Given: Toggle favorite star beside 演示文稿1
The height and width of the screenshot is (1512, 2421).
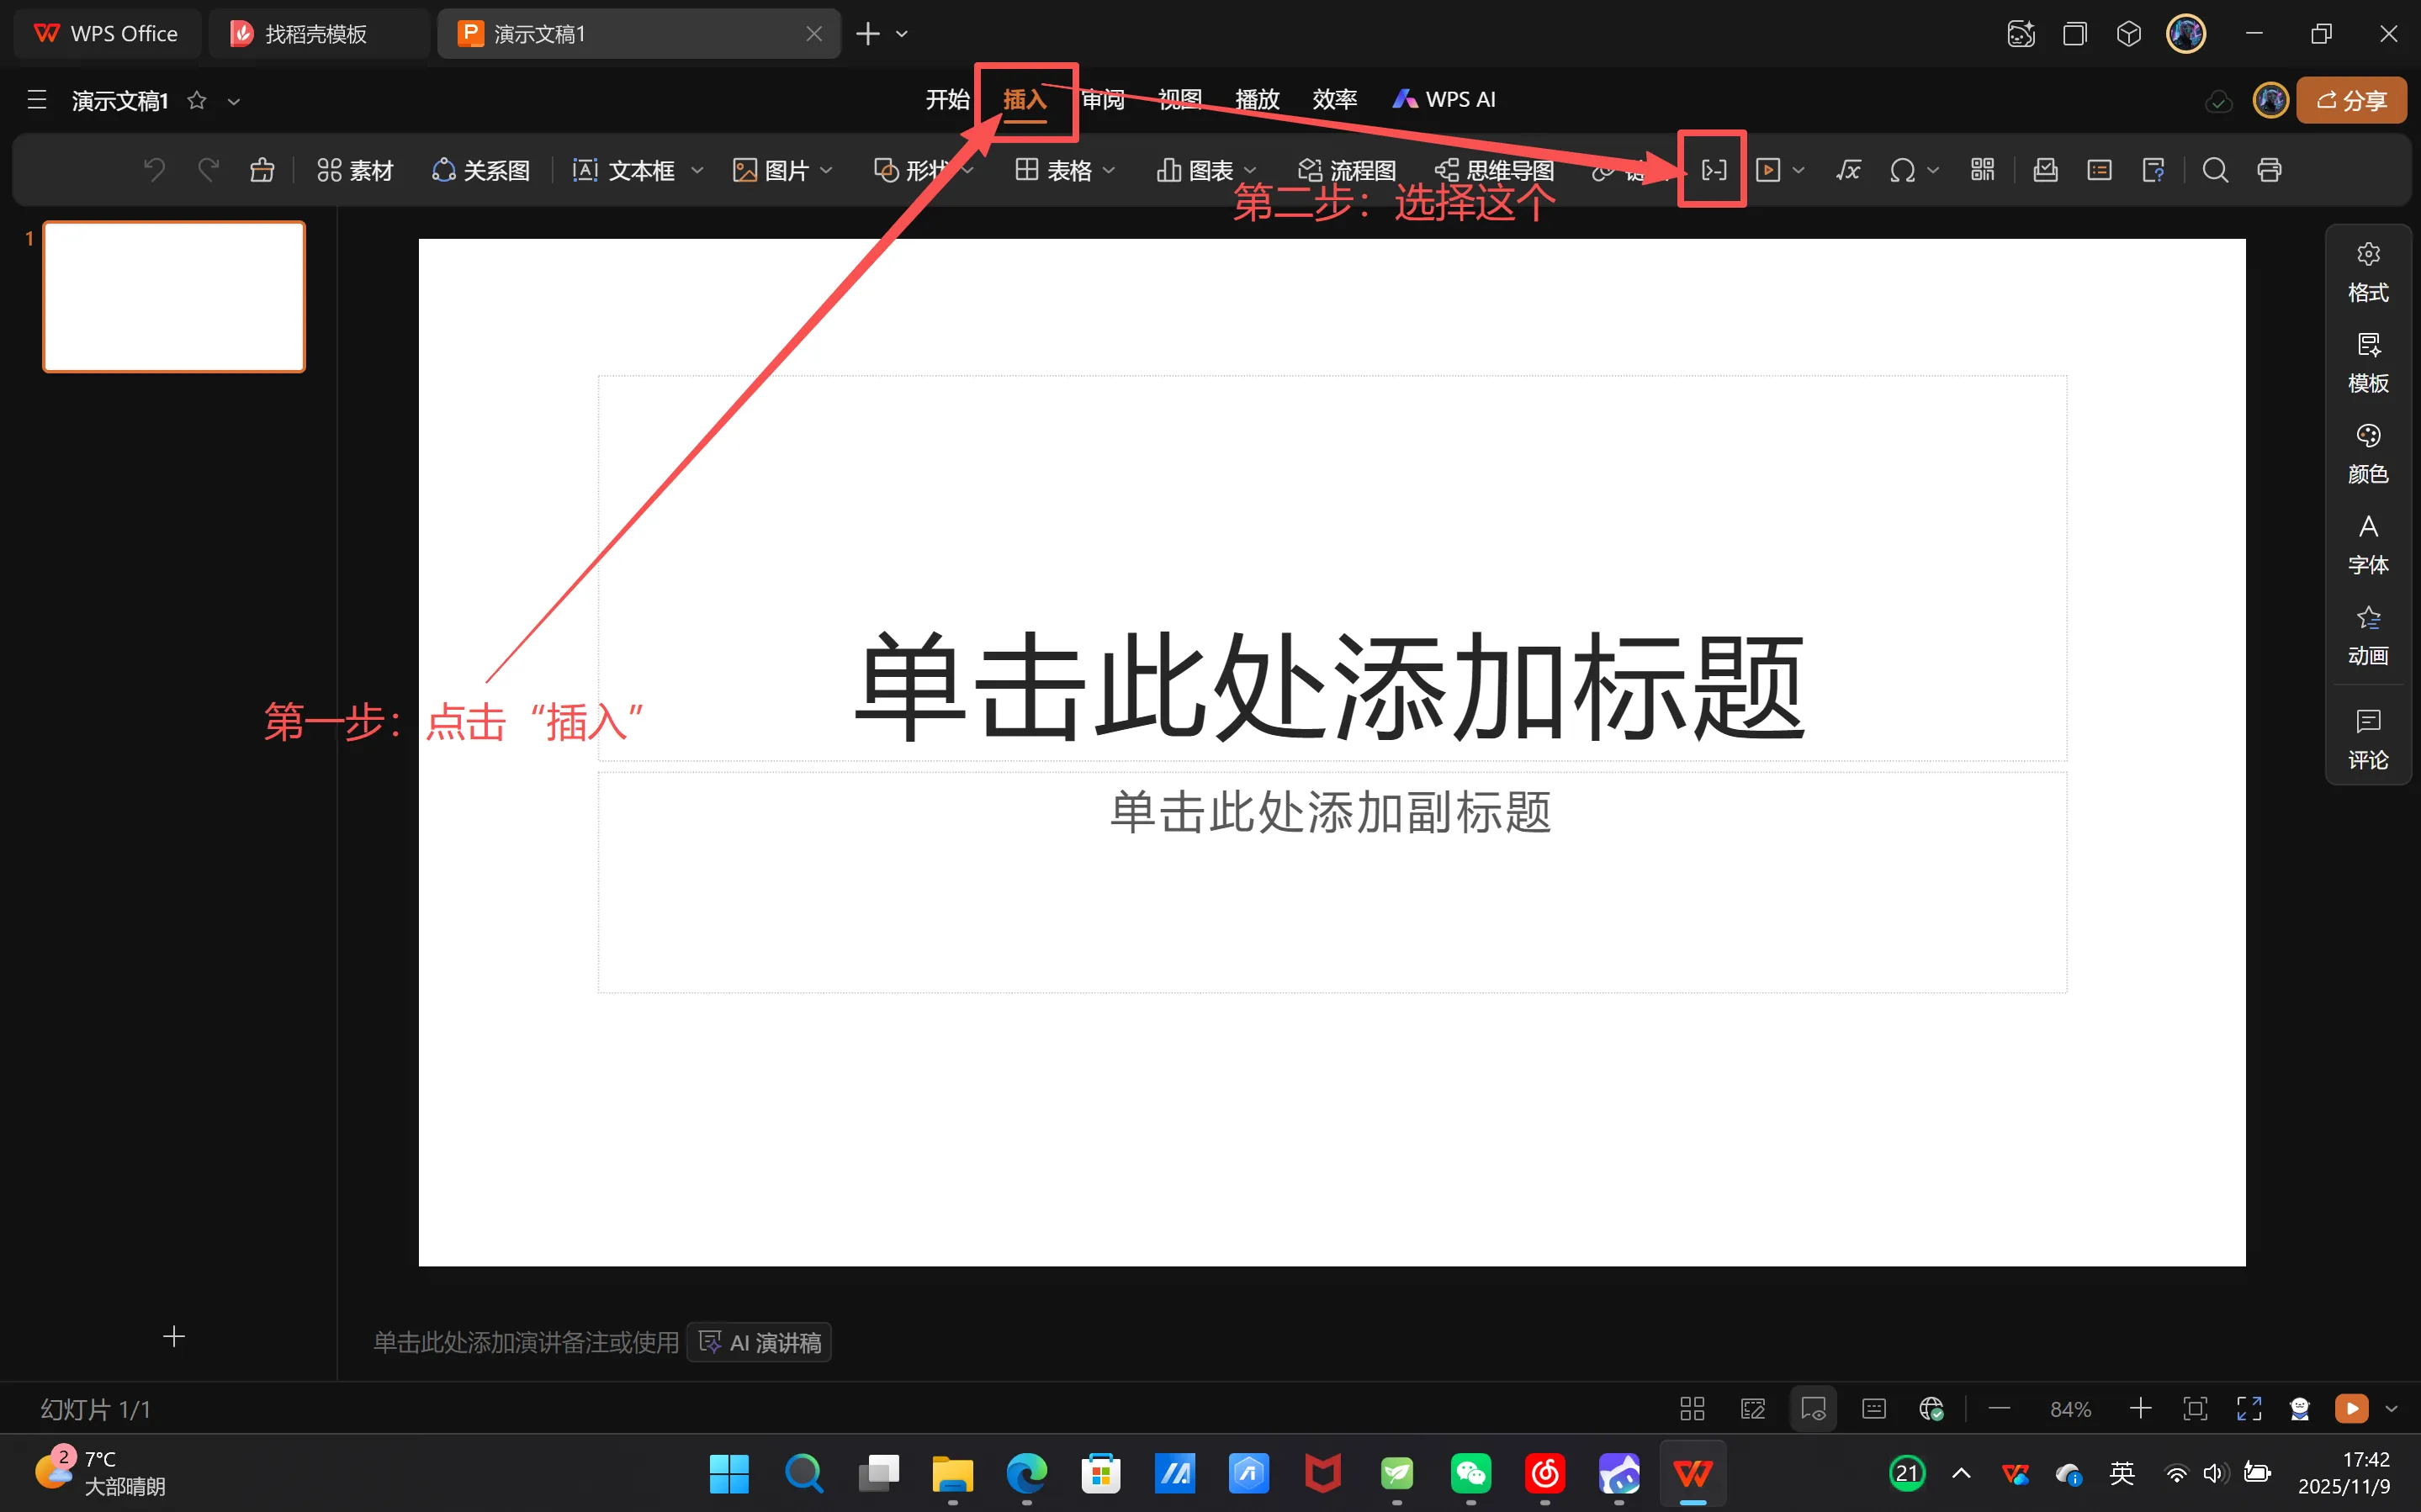Looking at the screenshot, I should pos(197,100).
